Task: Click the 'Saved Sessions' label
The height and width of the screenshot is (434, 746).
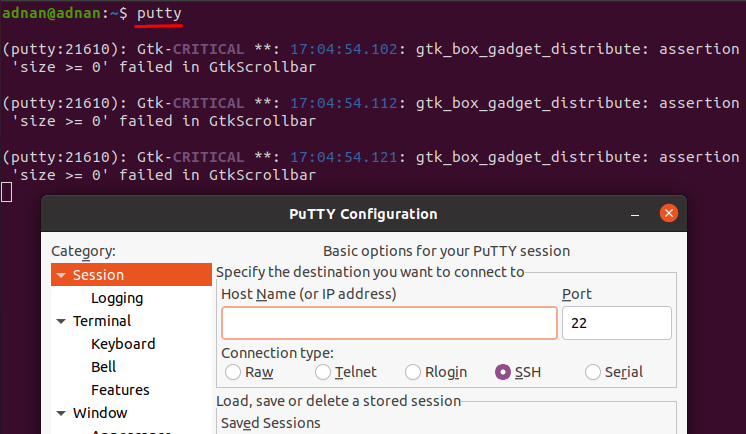Action: [x=271, y=423]
